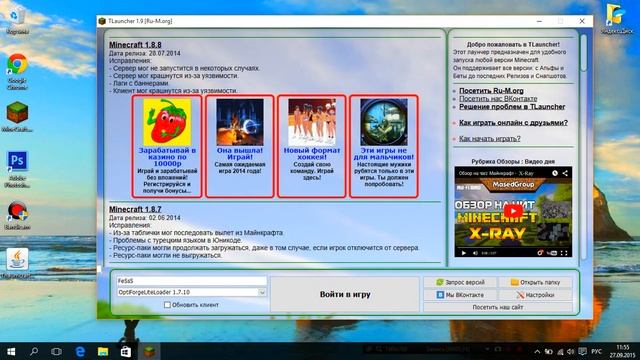The image size is (640, 360).
Task: Play the X-Ray video with YouTube button
Action: [x=513, y=211]
